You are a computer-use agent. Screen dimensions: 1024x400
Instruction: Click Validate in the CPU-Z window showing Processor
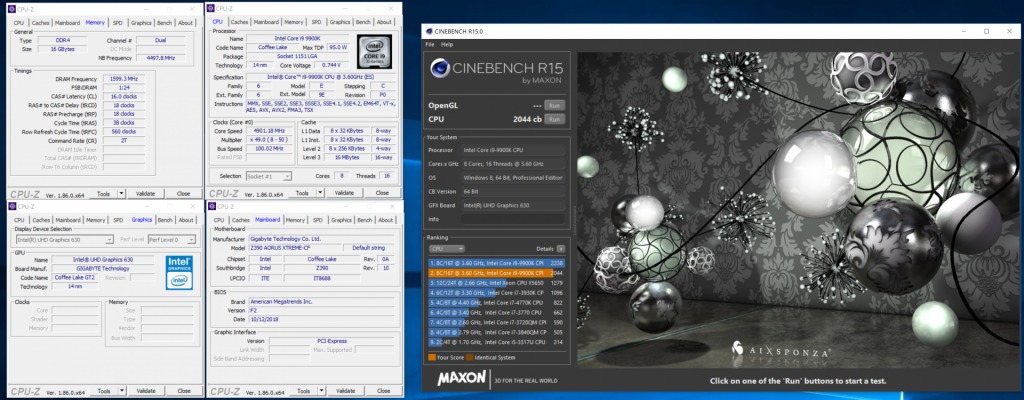(344, 193)
